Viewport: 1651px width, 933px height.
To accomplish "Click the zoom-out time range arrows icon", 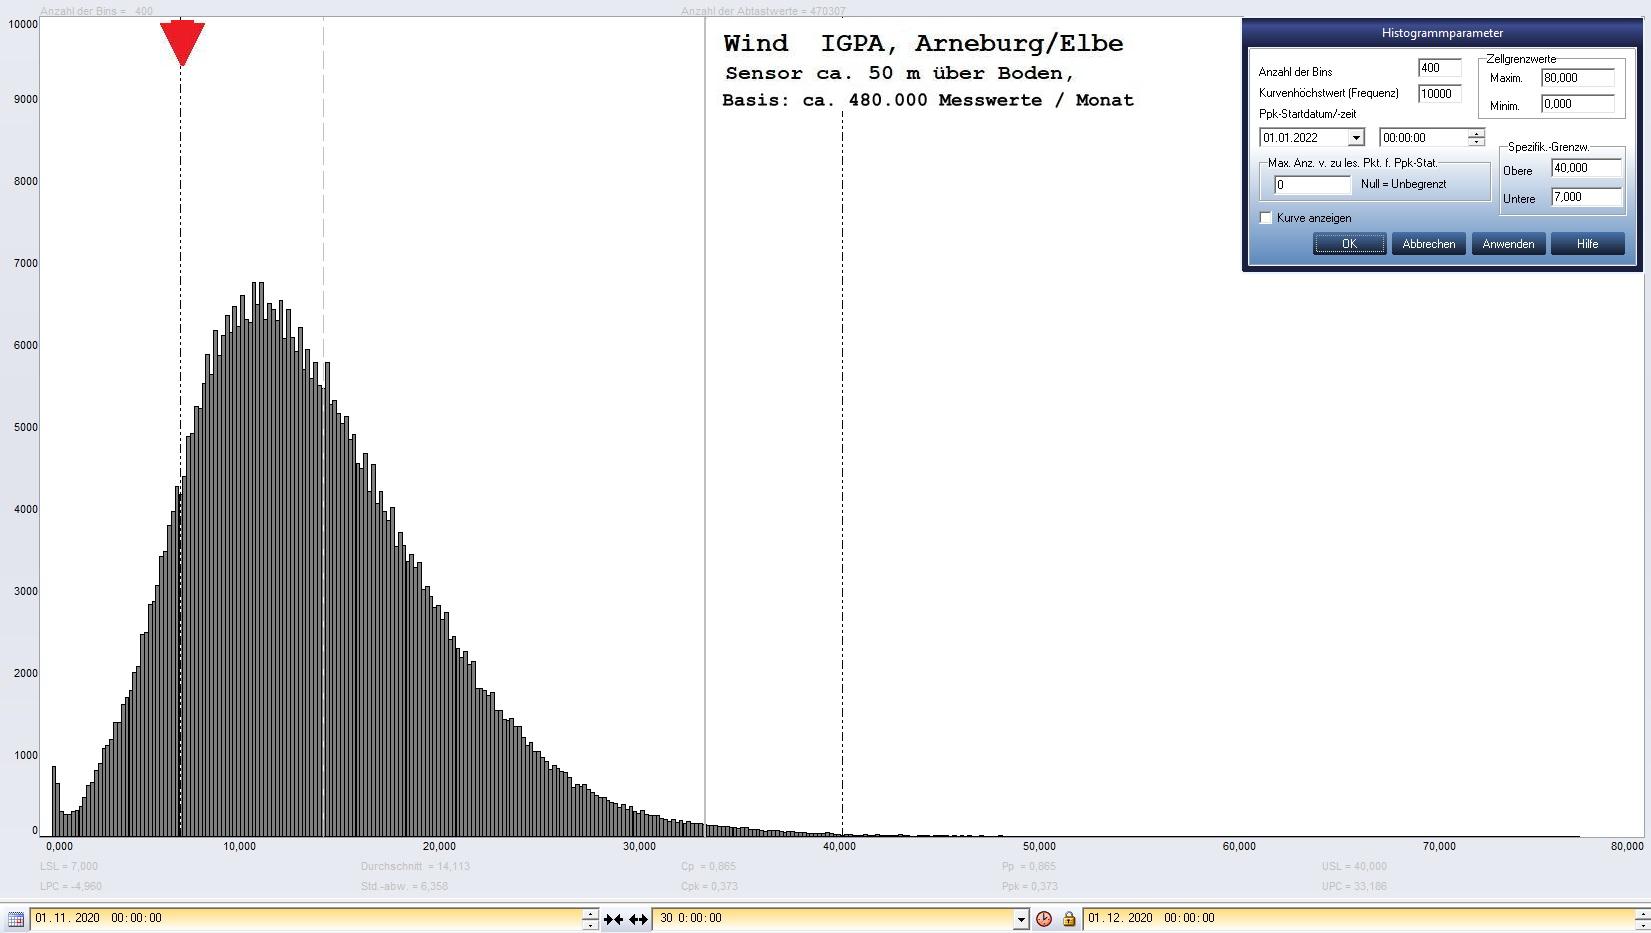I will tap(638, 918).
